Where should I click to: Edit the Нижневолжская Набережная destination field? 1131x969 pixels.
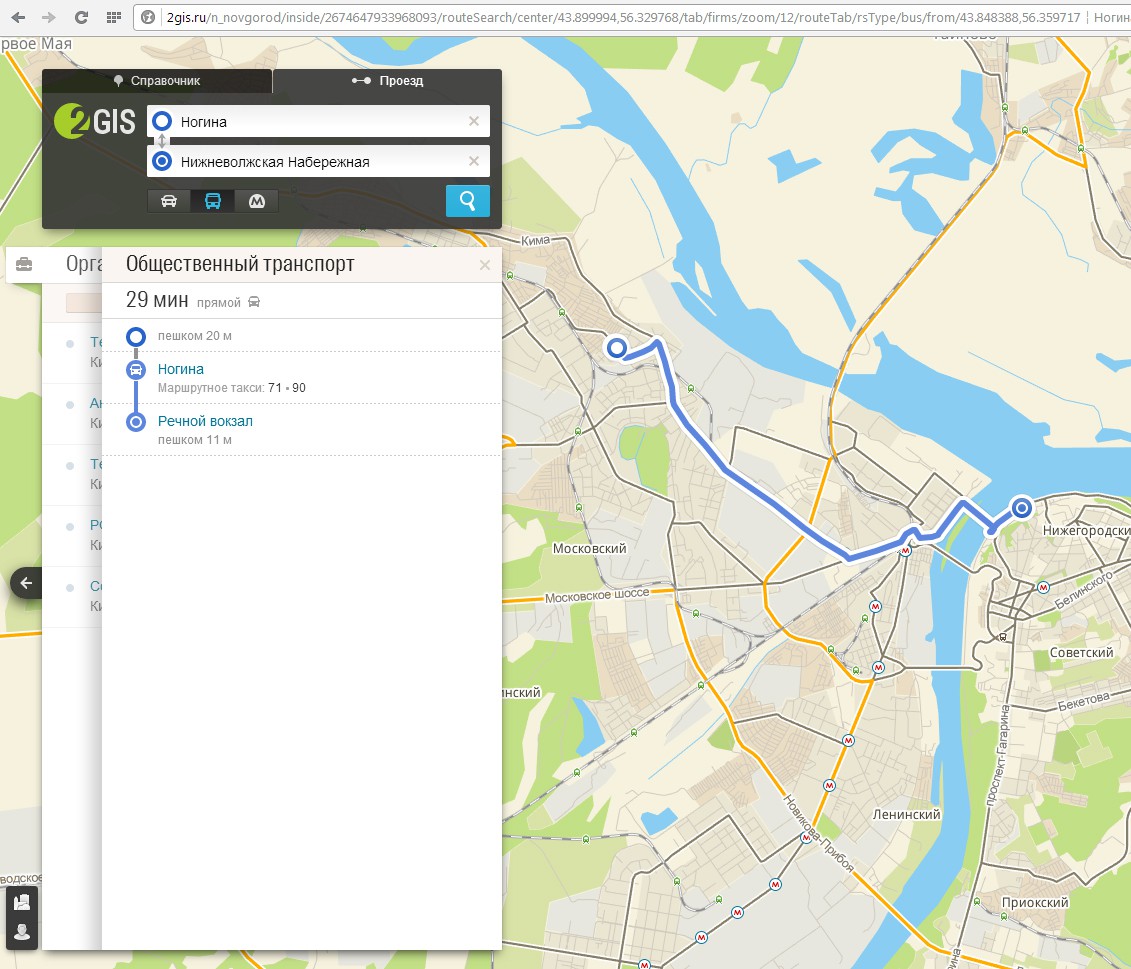tap(317, 162)
